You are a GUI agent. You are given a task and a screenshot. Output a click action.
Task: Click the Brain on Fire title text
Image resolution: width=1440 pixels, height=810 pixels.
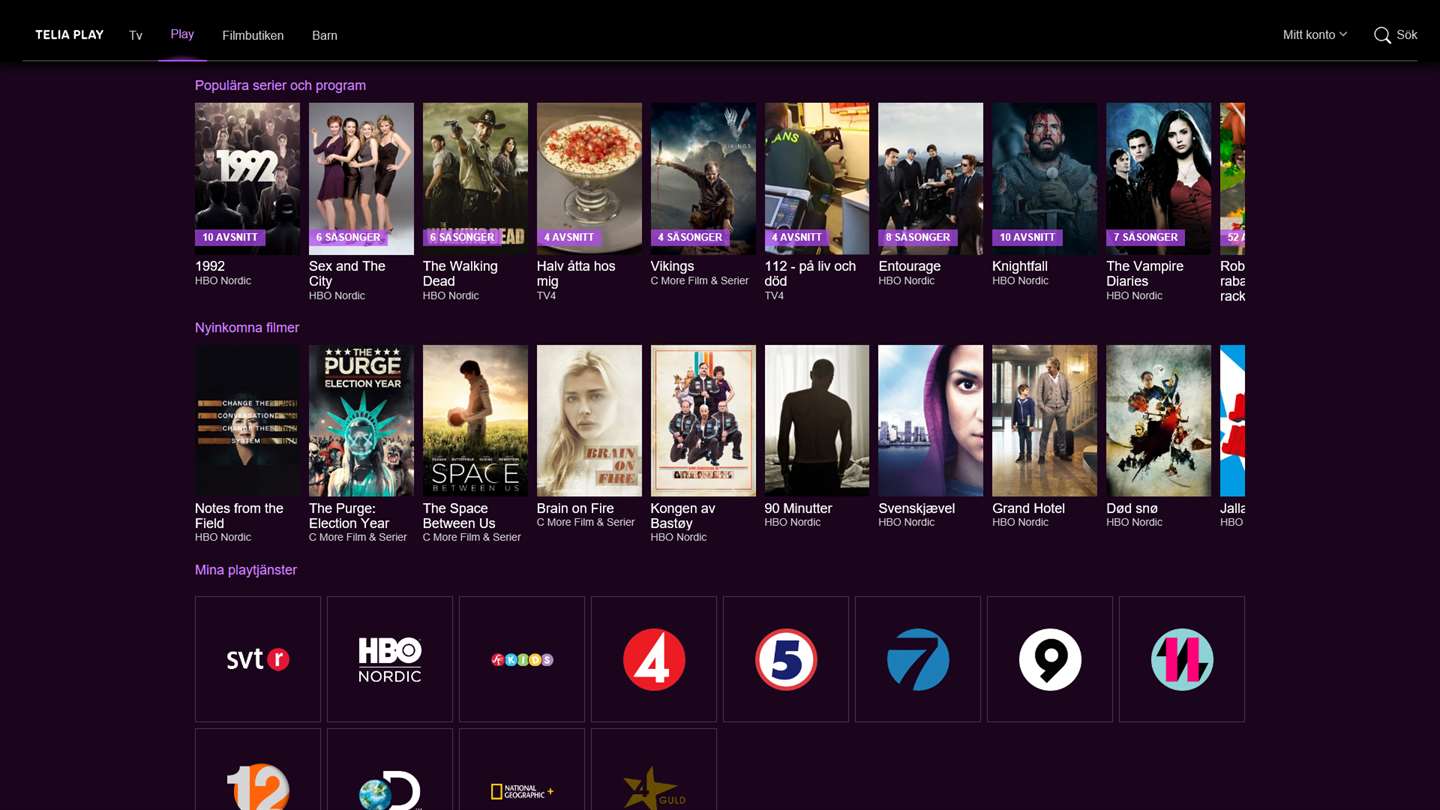tap(576, 508)
